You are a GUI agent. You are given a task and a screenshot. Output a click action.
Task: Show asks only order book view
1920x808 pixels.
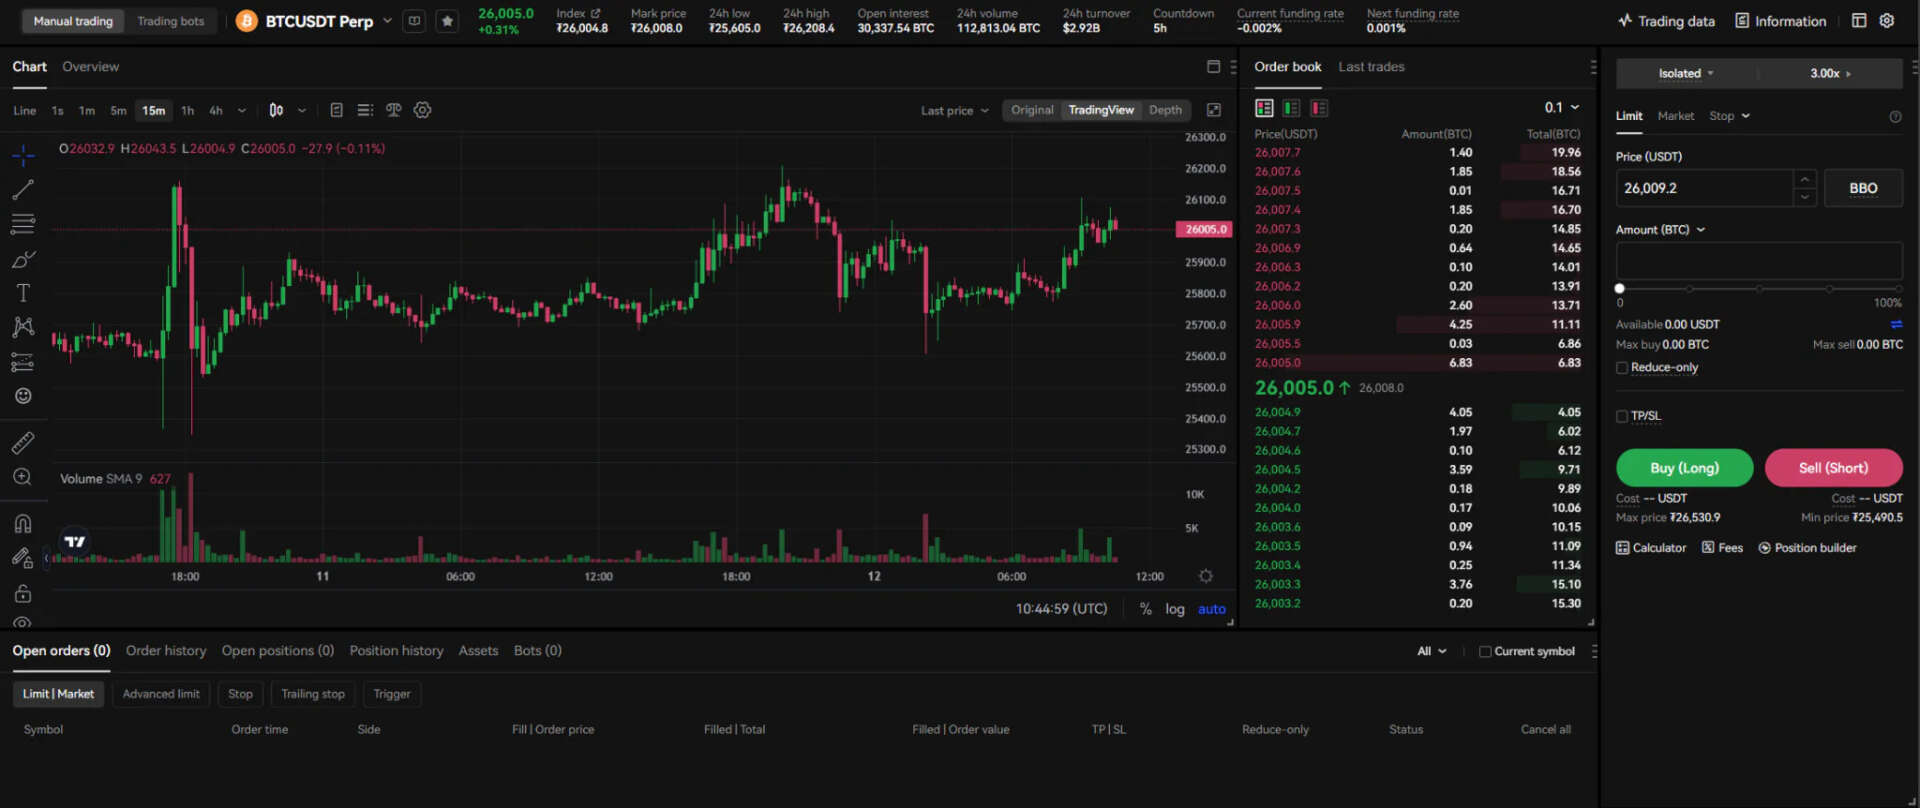click(1320, 108)
